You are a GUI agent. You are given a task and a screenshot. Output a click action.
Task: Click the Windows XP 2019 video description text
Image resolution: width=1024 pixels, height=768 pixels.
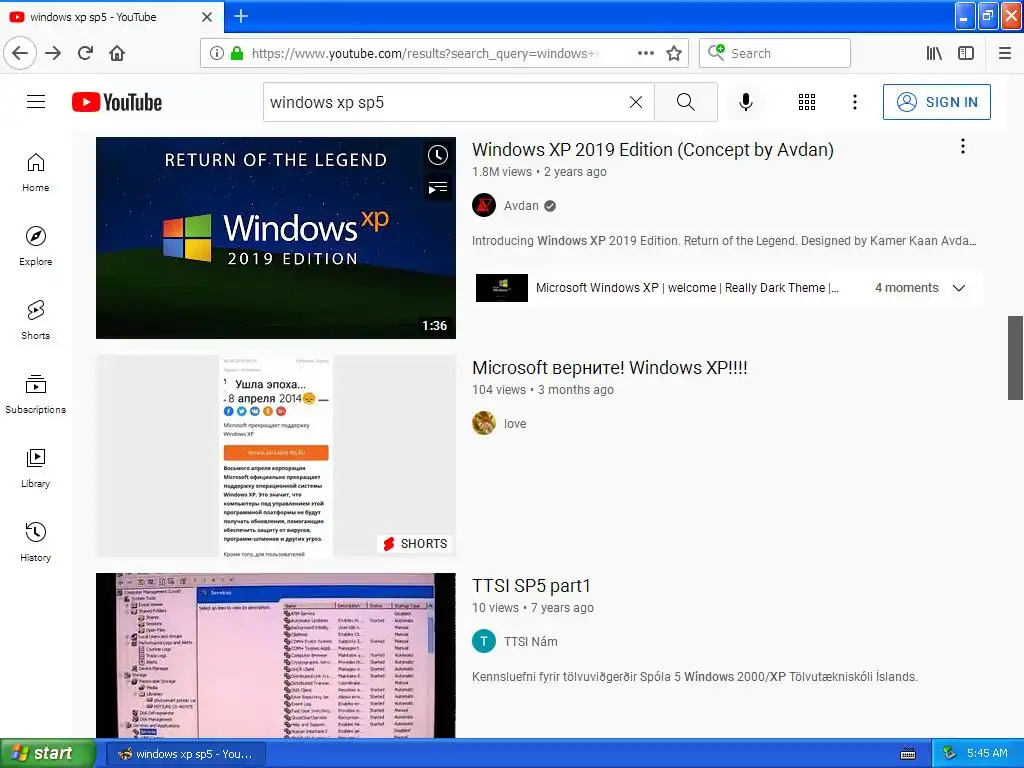pos(724,241)
